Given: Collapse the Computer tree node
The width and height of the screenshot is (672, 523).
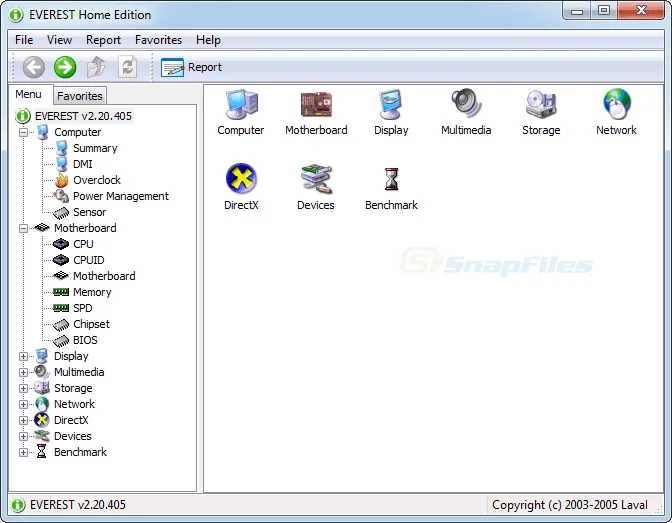Looking at the screenshot, I should [24, 132].
